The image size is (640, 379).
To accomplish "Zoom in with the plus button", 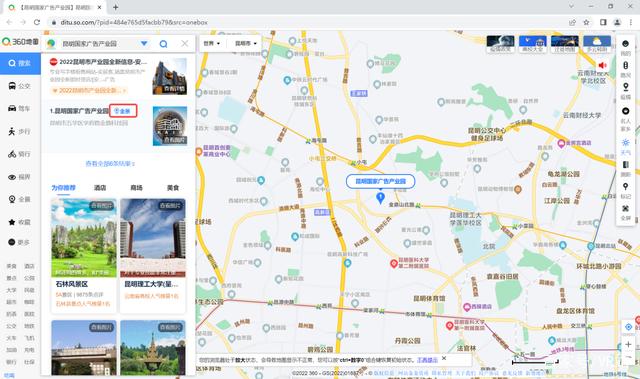I will coord(629,344).
